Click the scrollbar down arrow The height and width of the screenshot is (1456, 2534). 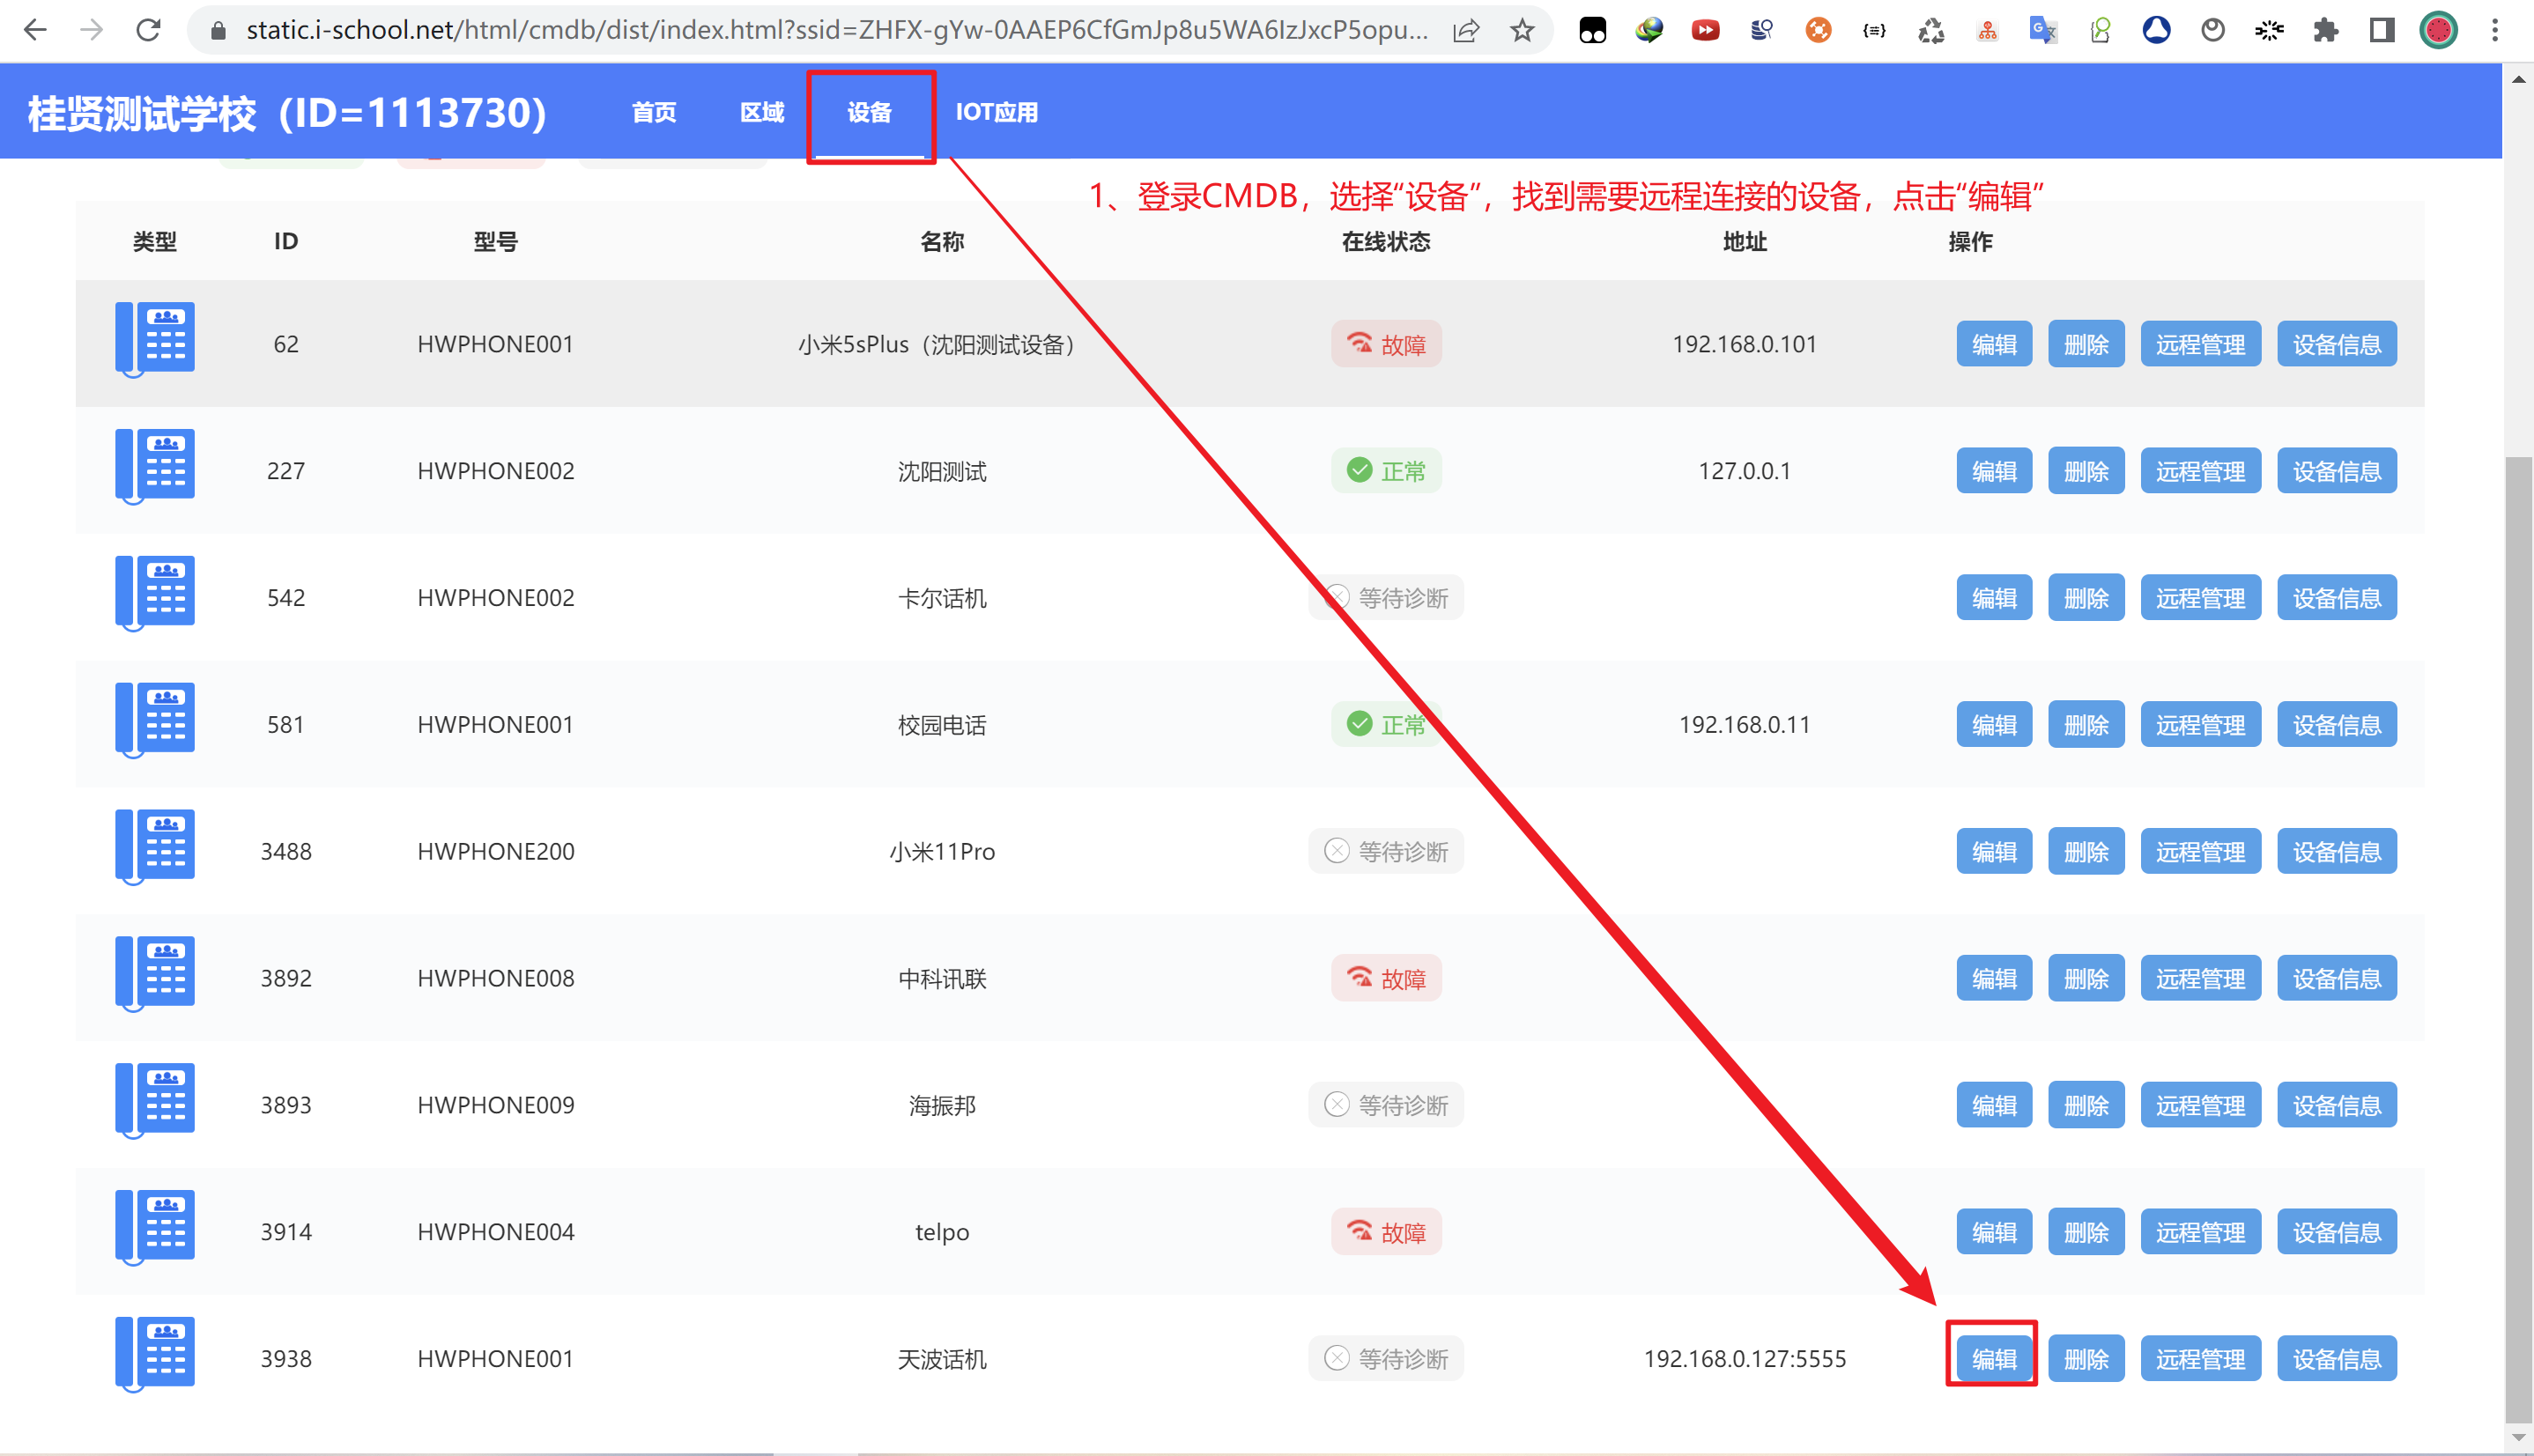point(2519,1437)
